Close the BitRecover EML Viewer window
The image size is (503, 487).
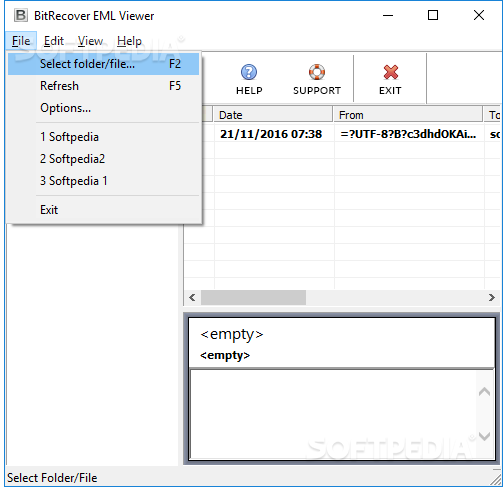(x=479, y=15)
